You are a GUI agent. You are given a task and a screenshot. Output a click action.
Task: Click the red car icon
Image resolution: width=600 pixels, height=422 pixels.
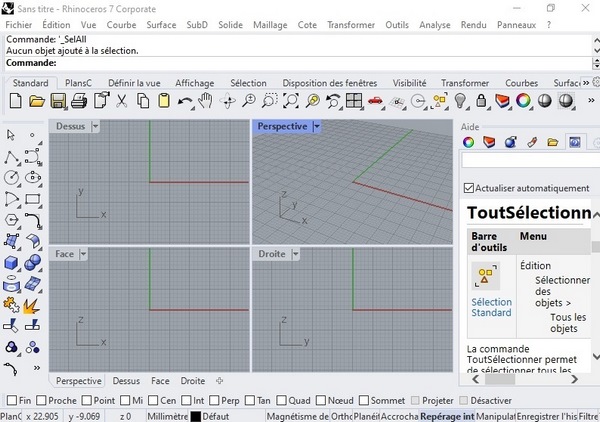(375, 101)
